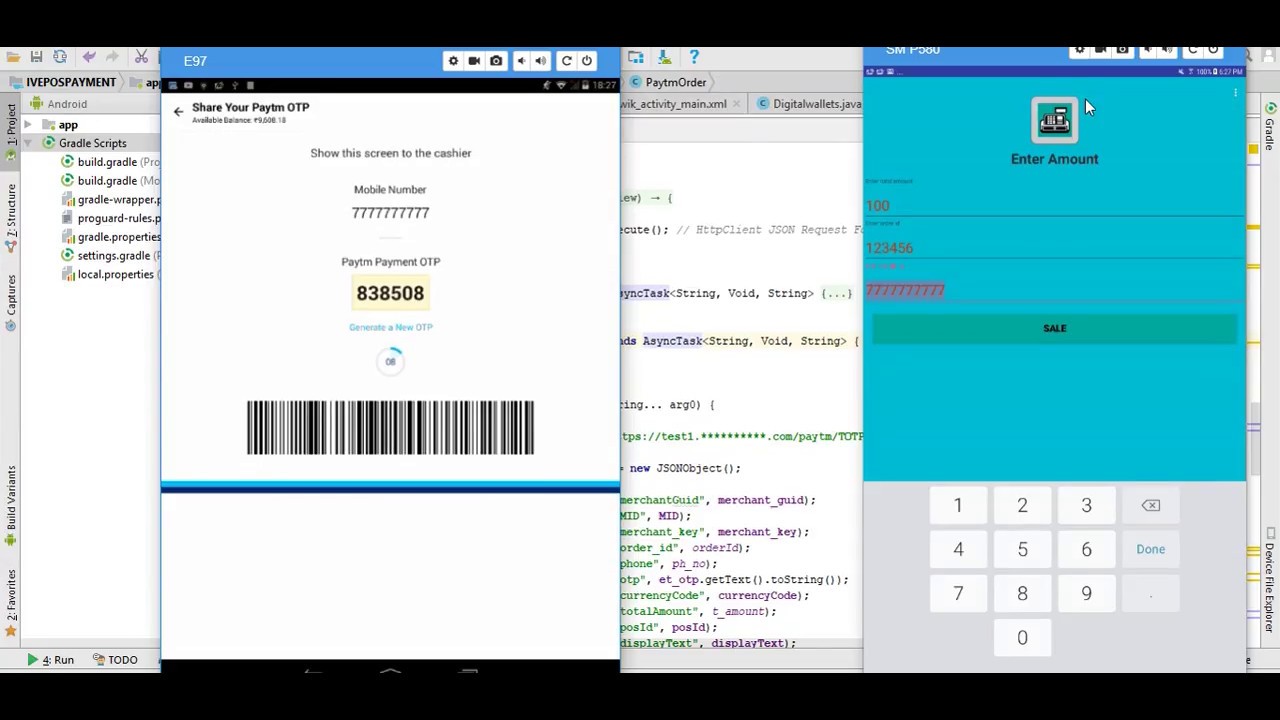1280x720 pixels.
Task: Tap the 9 key on keypad
Action: coord(1086,593)
